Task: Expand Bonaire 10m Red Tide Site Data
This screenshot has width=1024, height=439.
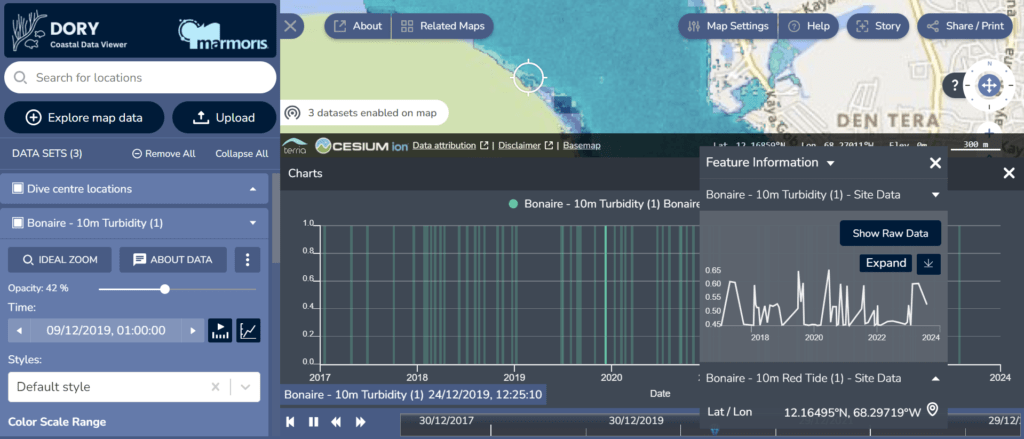Action: click(935, 379)
